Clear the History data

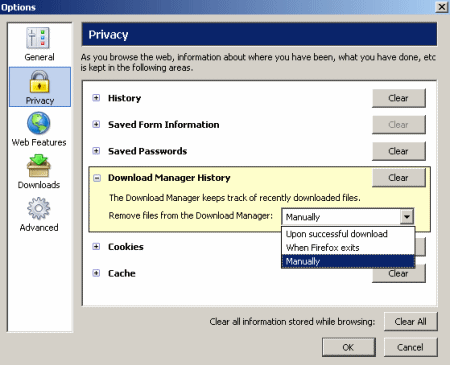coord(399,98)
